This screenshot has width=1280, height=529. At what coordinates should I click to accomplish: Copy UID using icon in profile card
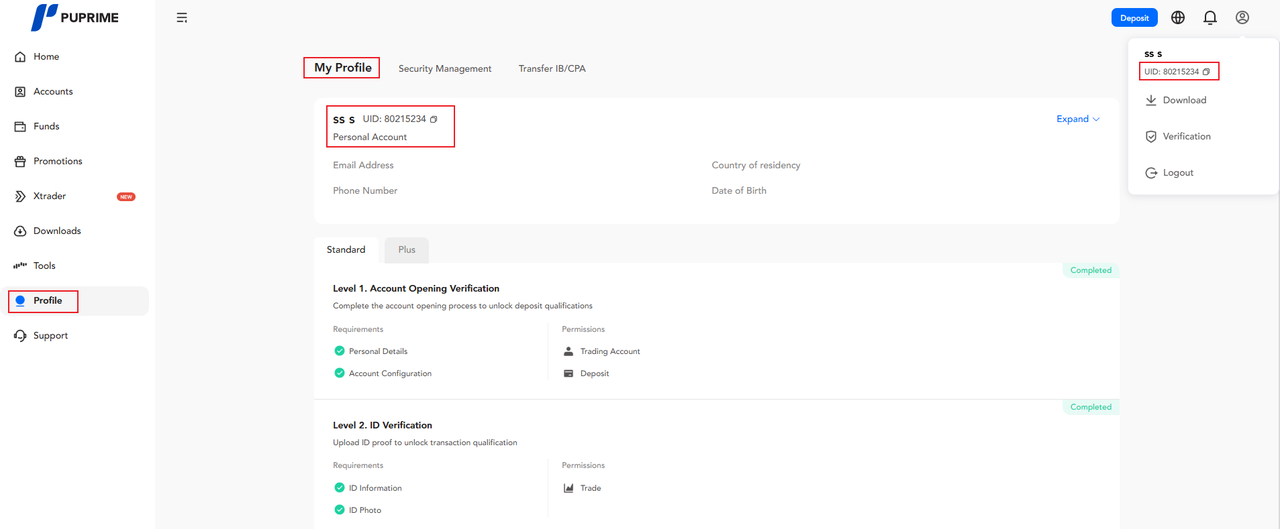tap(434, 119)
